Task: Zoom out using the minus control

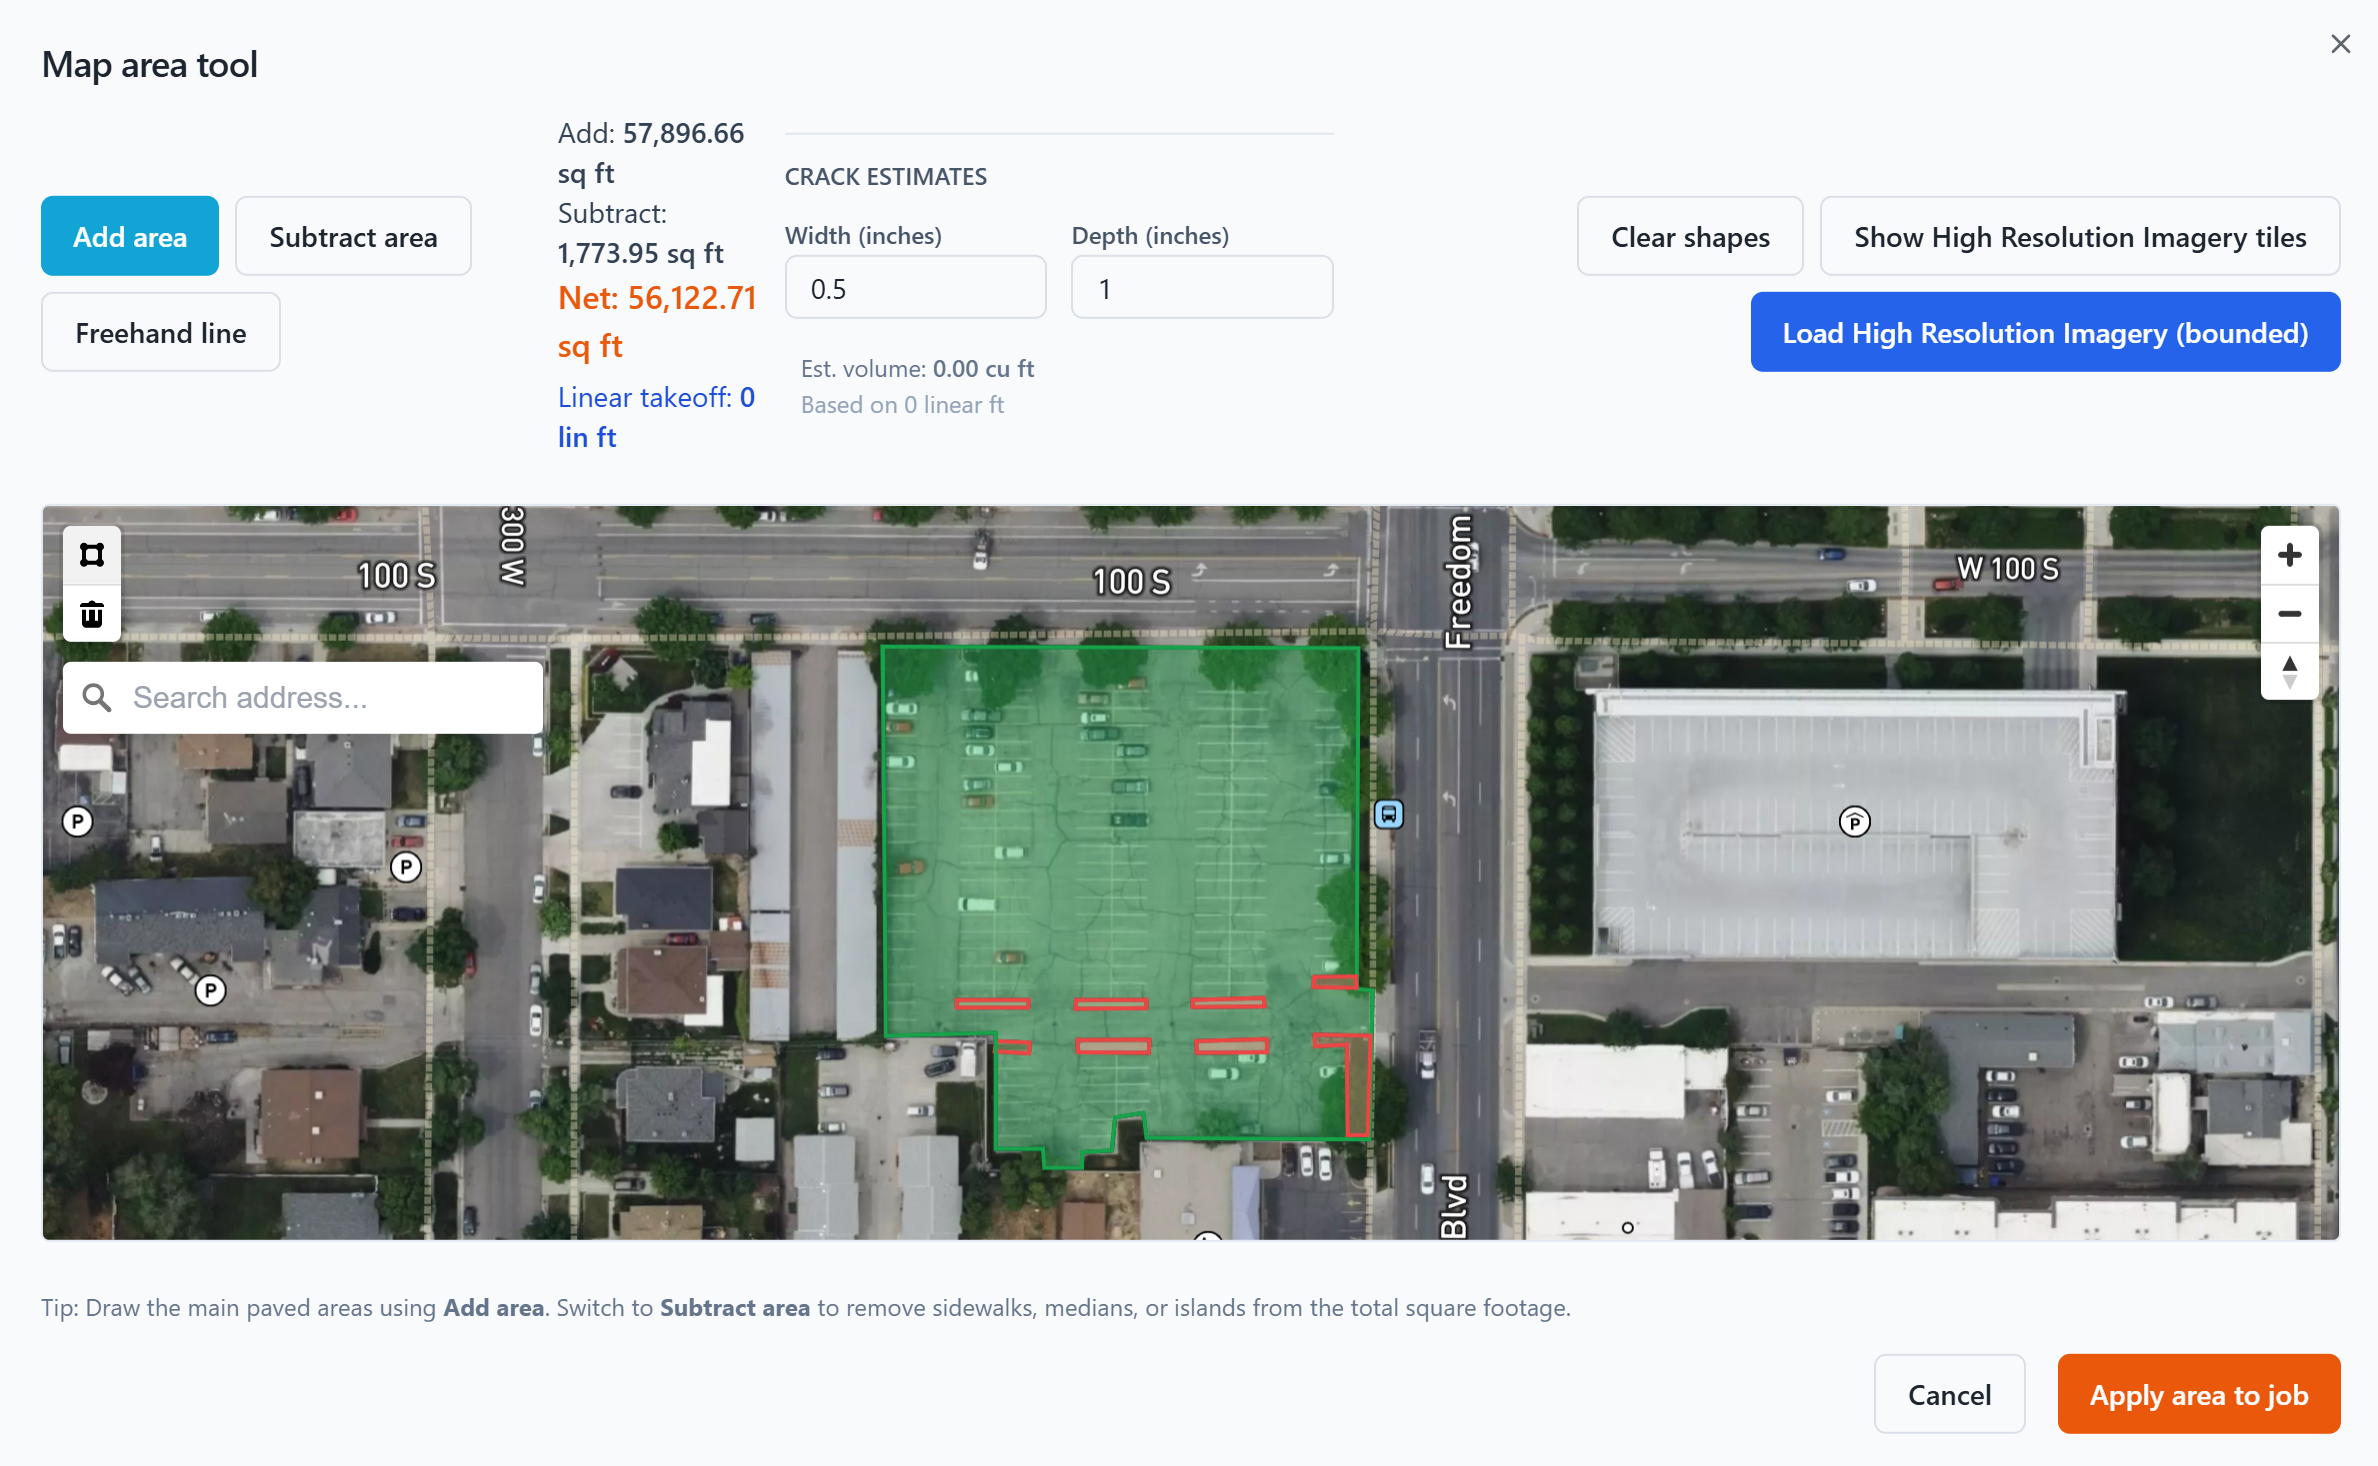Action: [x=2290, y=613]
